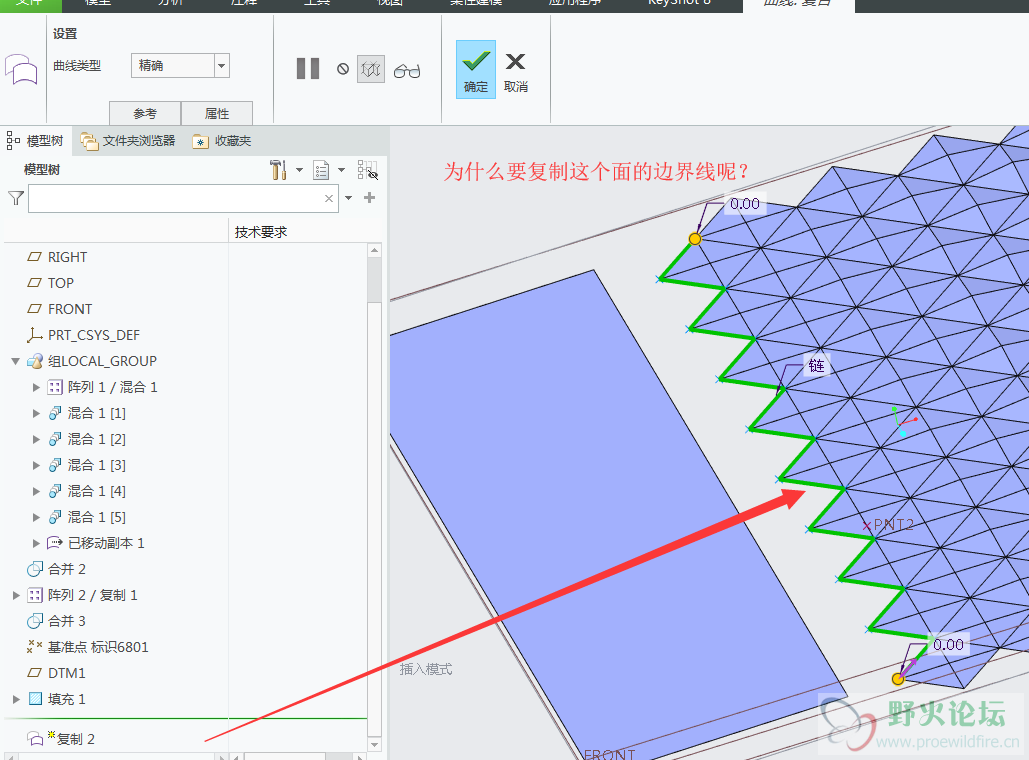Image resolution: width=1029 pixels, height=760 pixels.
Task: Click the plus add-filter icon
Action: point(369,198)
